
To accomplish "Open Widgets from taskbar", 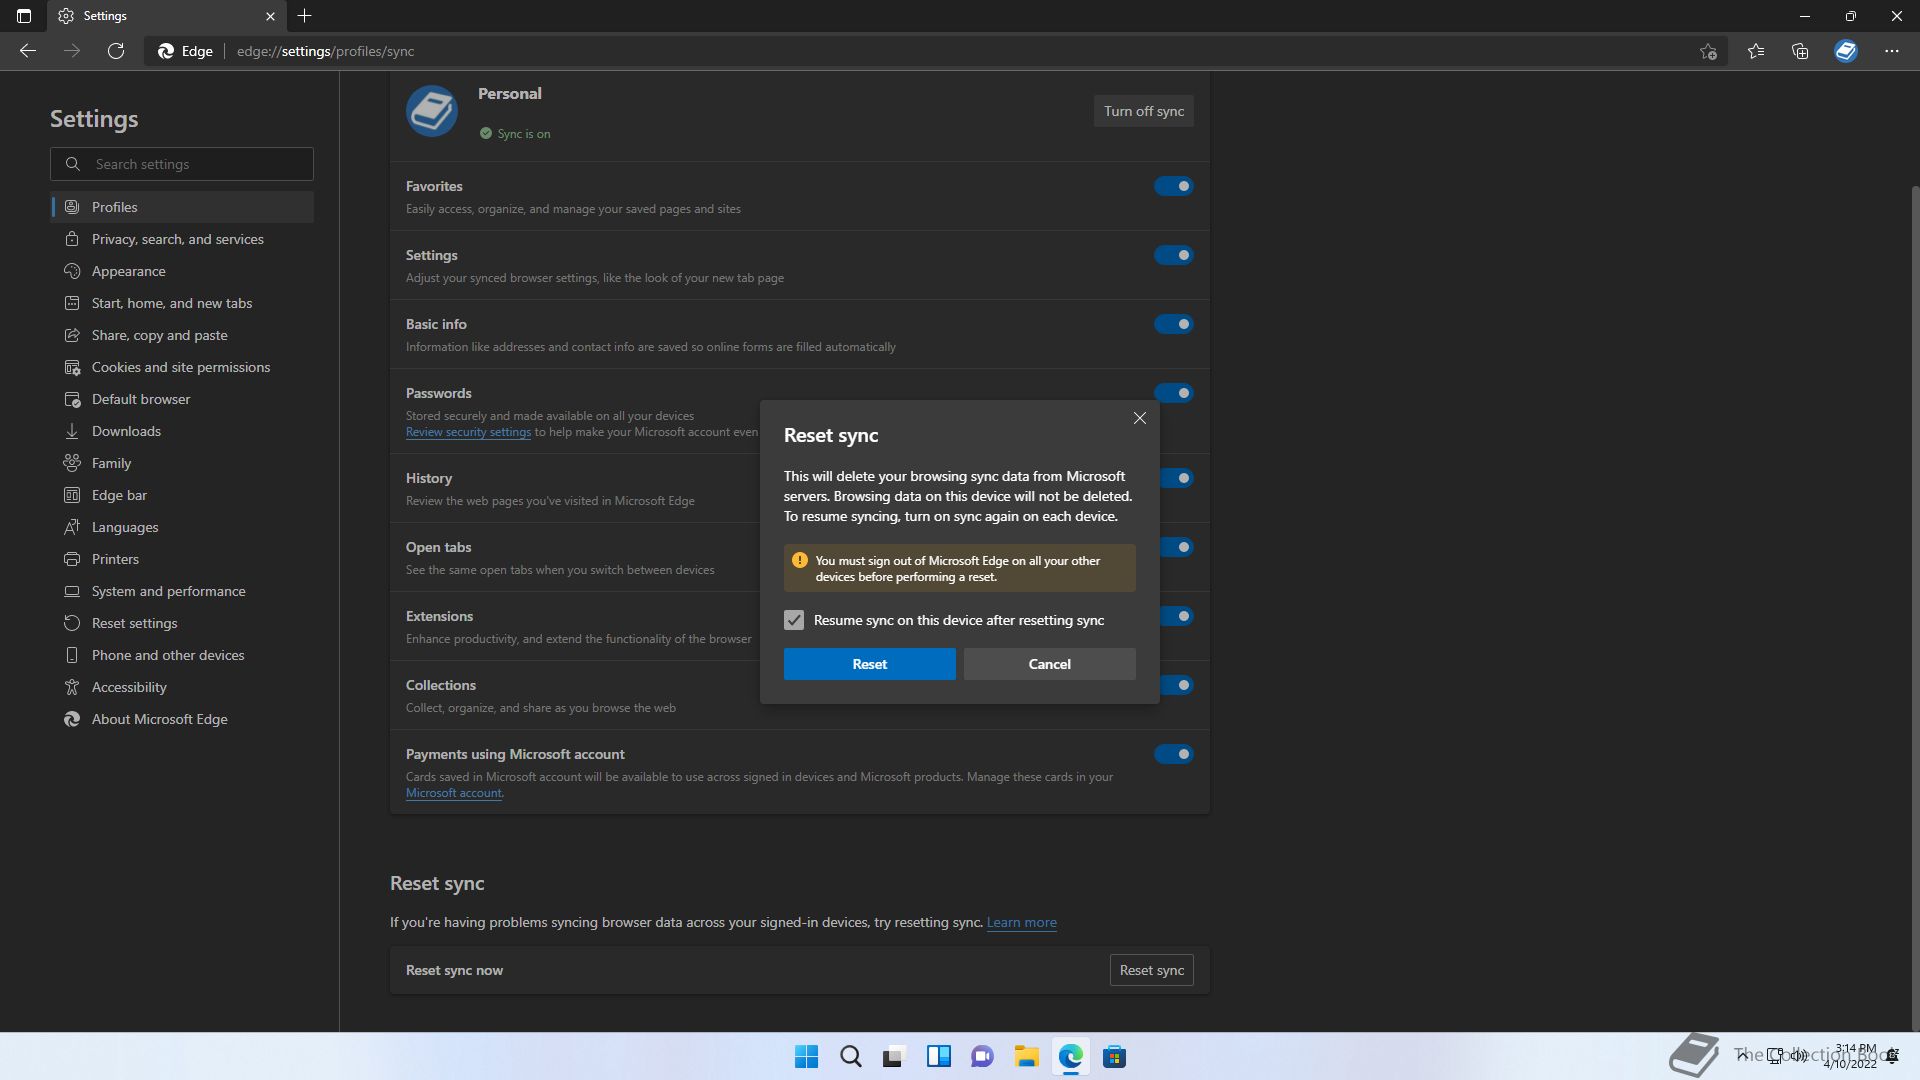I will [x=938, y=1056].
